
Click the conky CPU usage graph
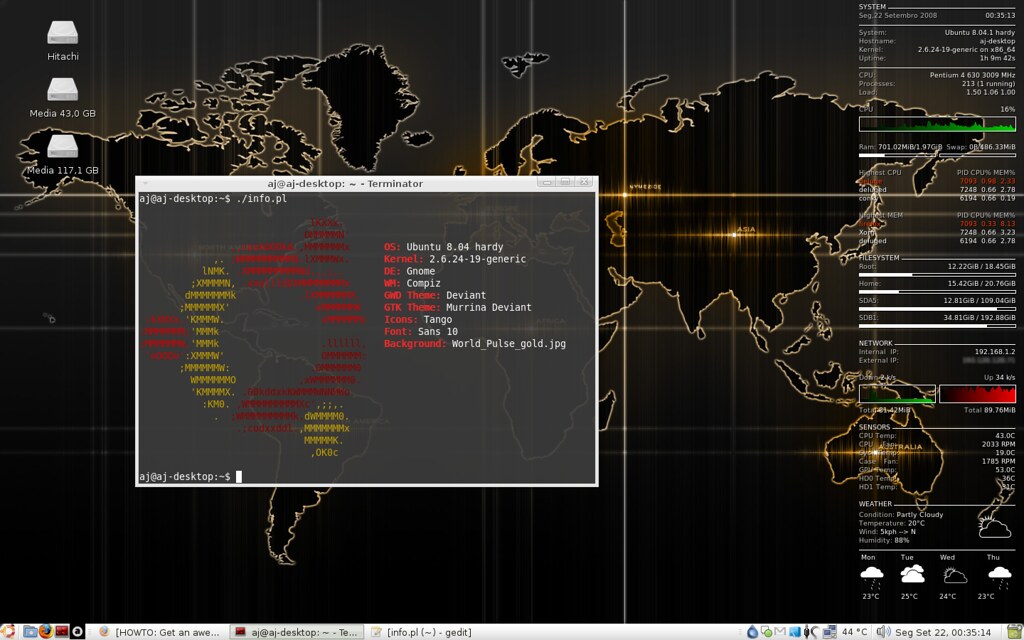(937, 124)
